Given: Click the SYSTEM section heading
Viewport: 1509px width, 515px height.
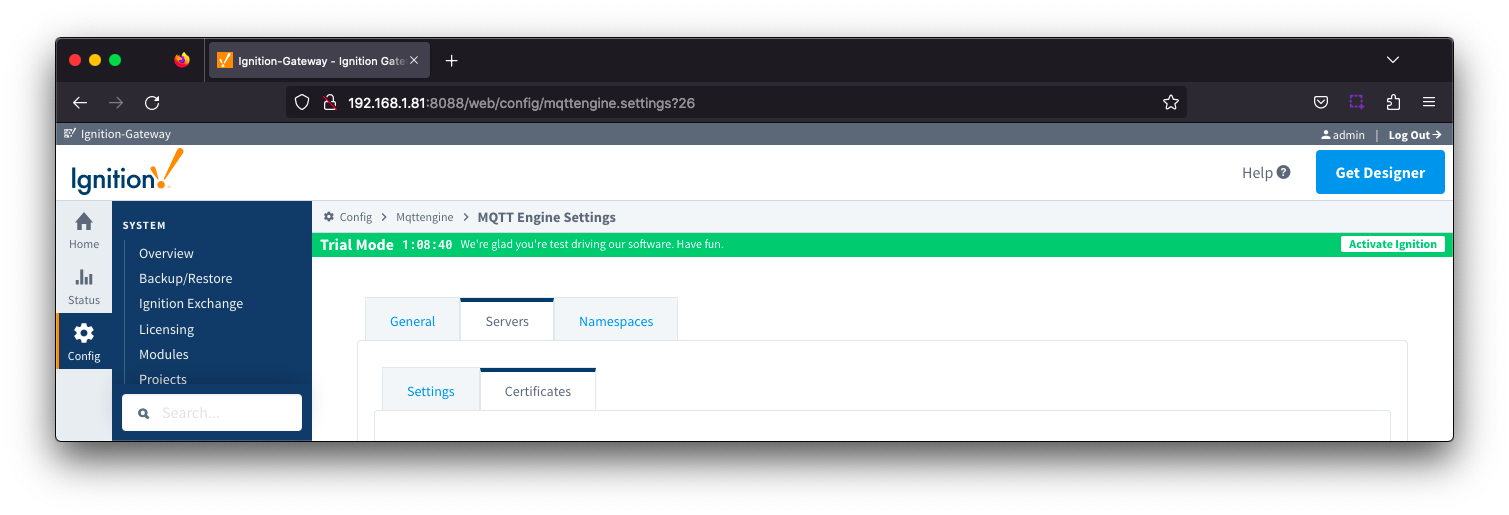Looking at the screenshot, I should 144,226.
